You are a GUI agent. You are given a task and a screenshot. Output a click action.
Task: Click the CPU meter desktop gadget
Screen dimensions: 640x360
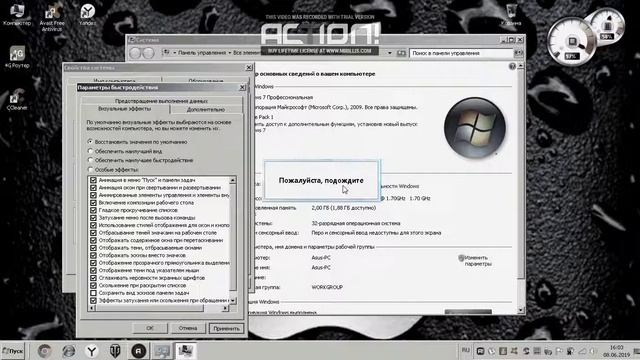coord(571,41)
